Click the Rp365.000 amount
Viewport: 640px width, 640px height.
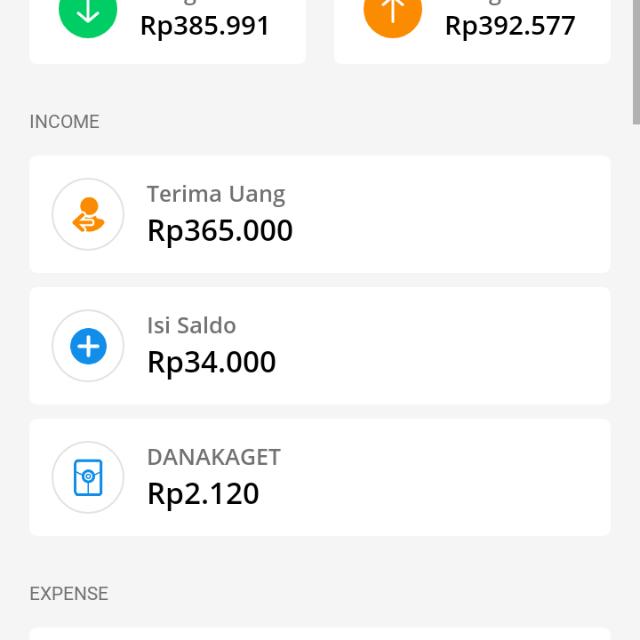click(220, 231)
